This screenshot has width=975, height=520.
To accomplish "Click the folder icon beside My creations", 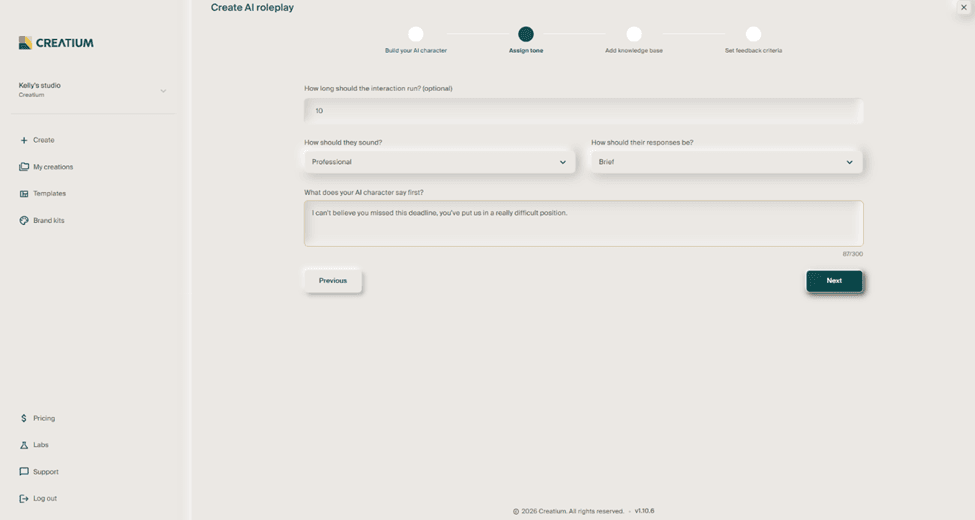I will [x=24, y=167].
